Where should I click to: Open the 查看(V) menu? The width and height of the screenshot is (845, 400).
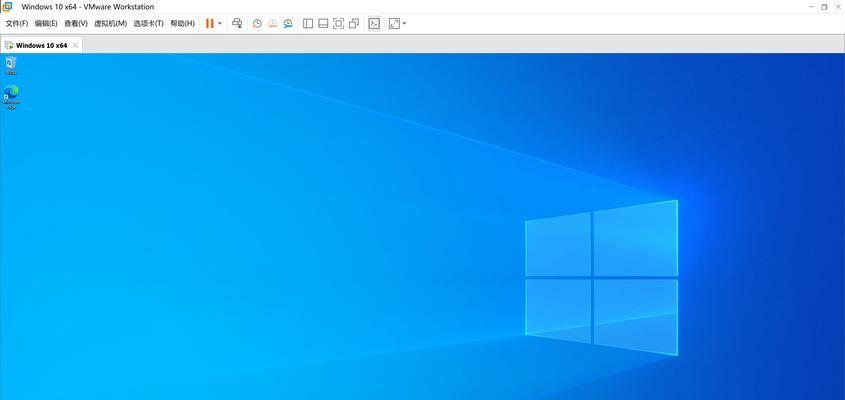75,24
